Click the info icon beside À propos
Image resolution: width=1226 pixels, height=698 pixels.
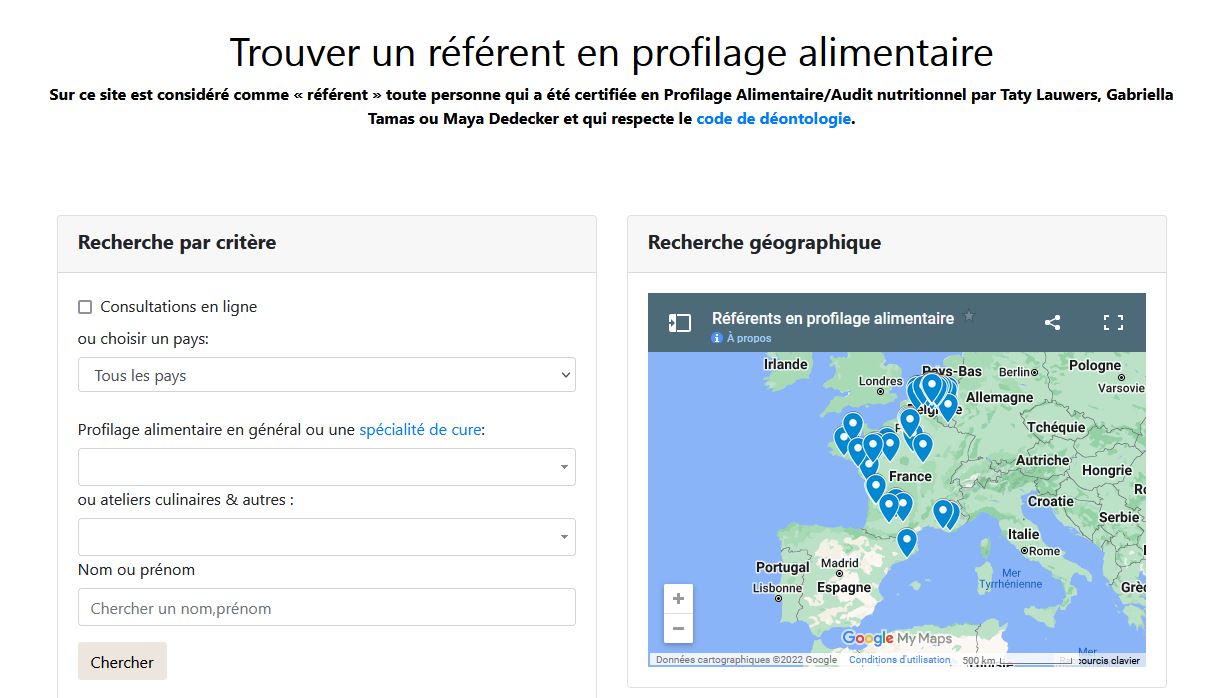coord(717,339)
